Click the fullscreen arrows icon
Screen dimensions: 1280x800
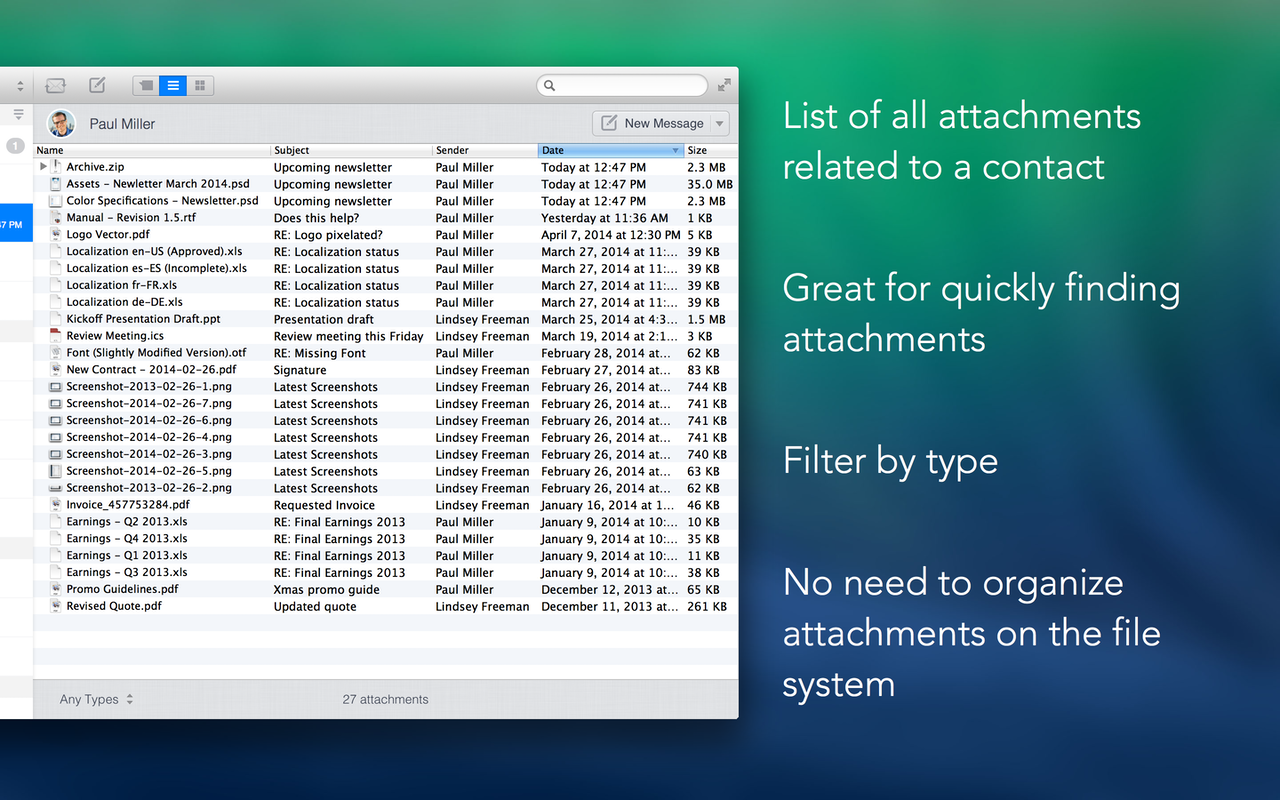724,86
